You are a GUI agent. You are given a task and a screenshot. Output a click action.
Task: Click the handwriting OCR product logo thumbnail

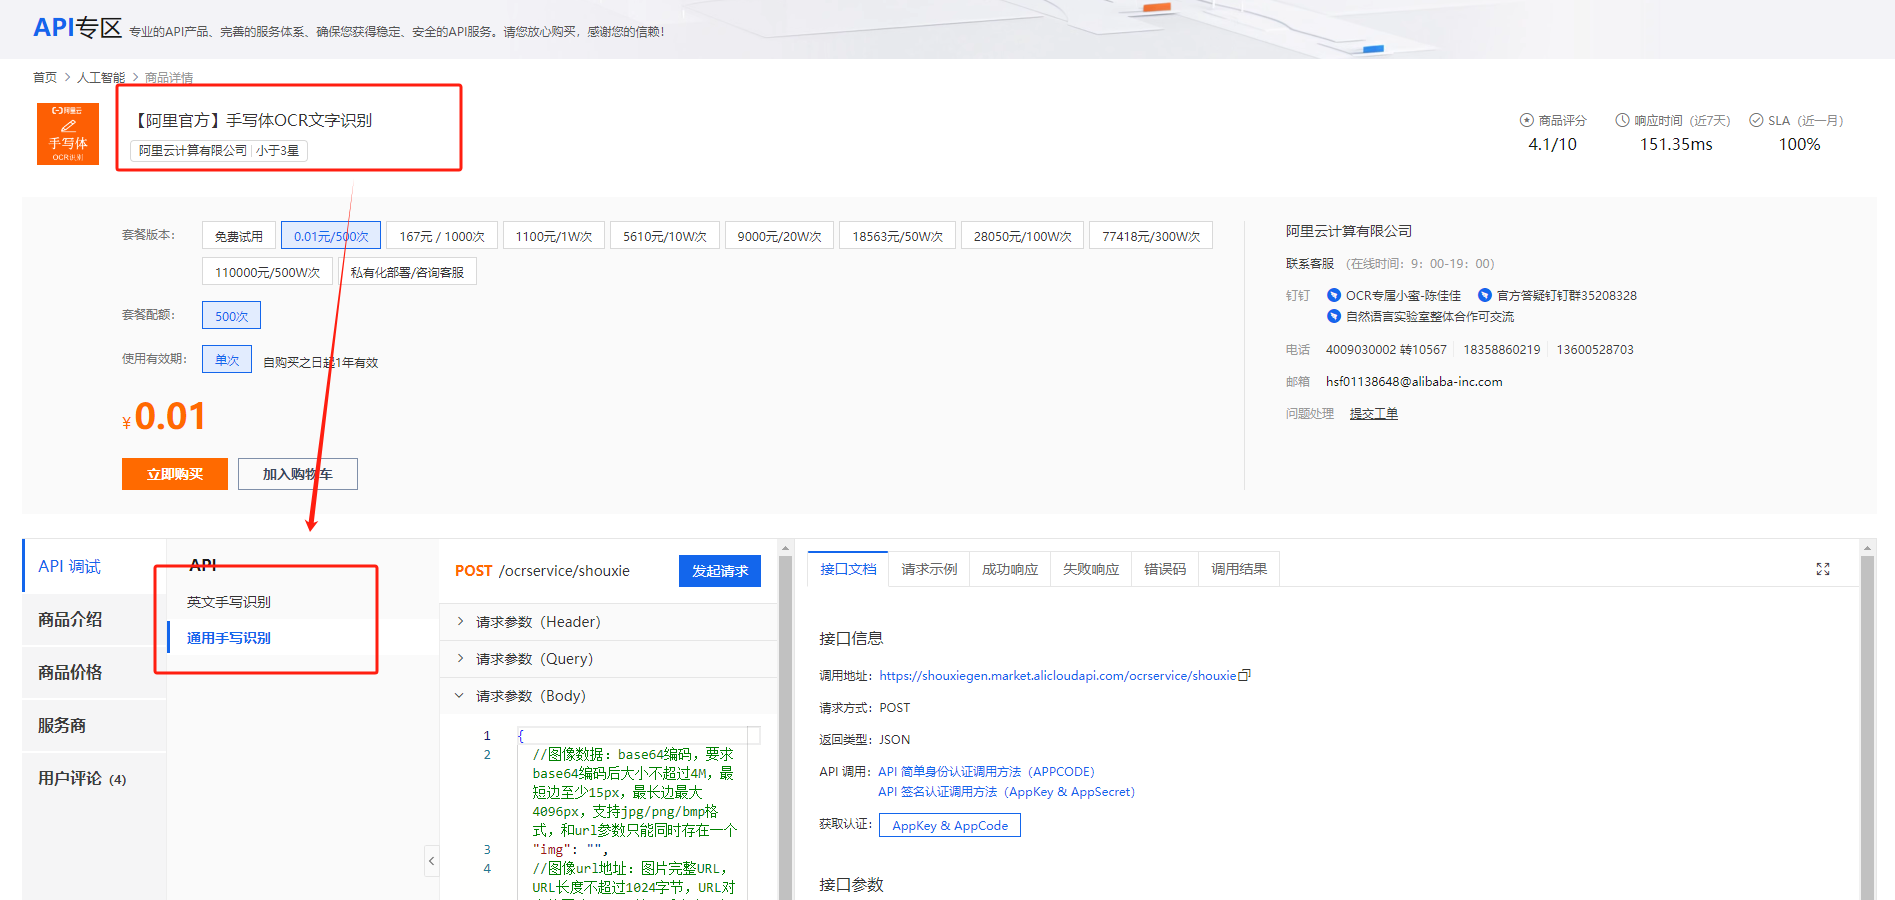pyautogui.click(x=68, y=134)
